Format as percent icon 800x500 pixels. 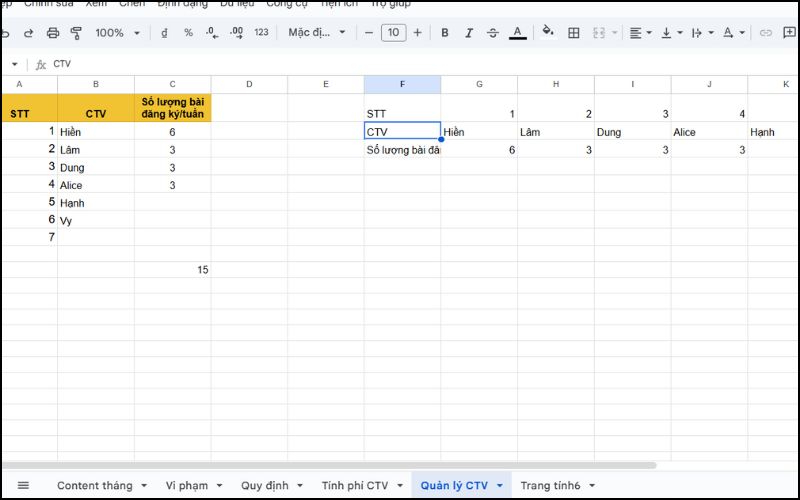(x=188, y=33)
